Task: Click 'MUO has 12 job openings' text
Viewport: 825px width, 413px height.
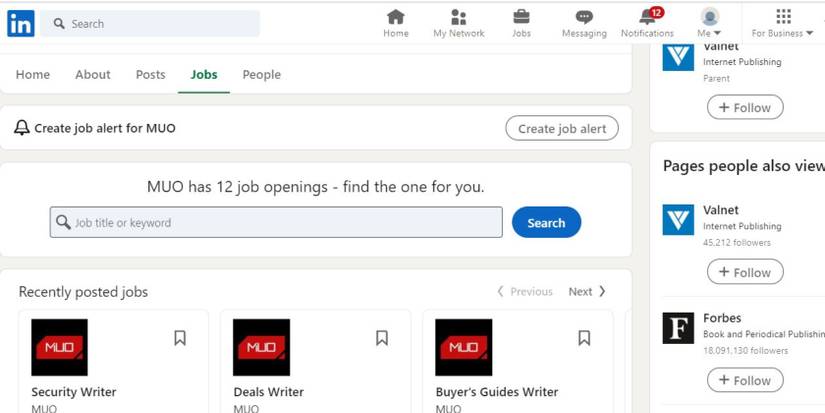Action: click(x=315, y=187)
